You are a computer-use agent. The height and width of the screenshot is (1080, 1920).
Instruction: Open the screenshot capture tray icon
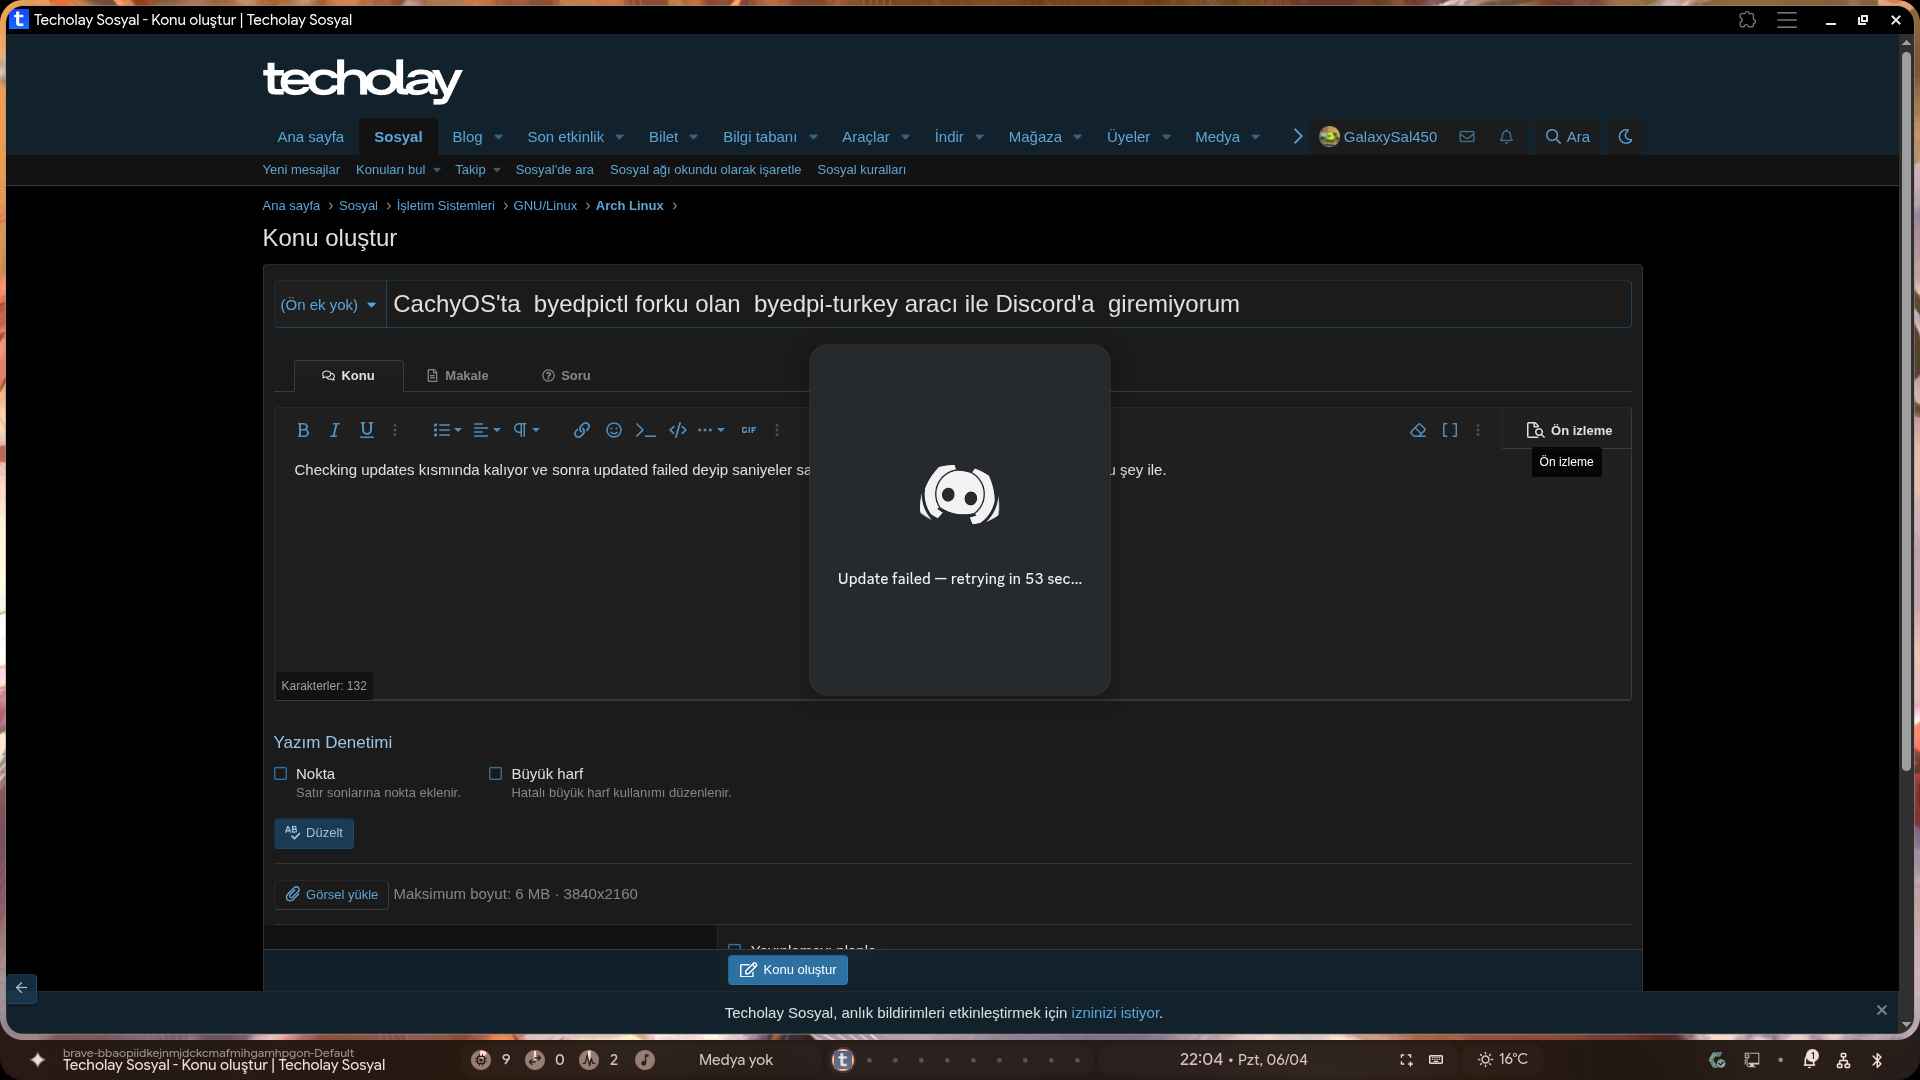pos(1406,1060)
